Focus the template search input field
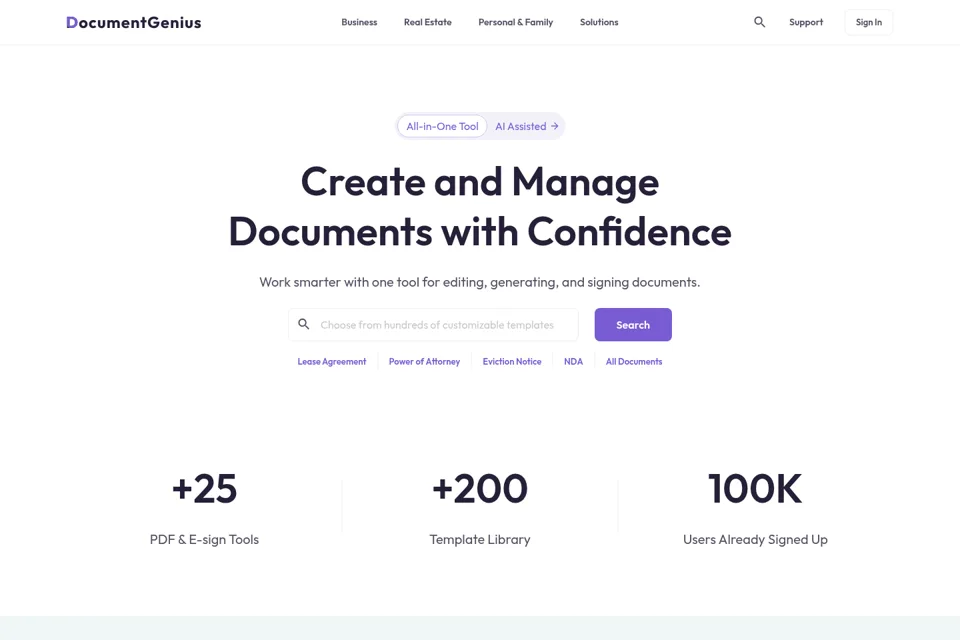960x640 pixels. pyautogui.click(x=433, y=325)
